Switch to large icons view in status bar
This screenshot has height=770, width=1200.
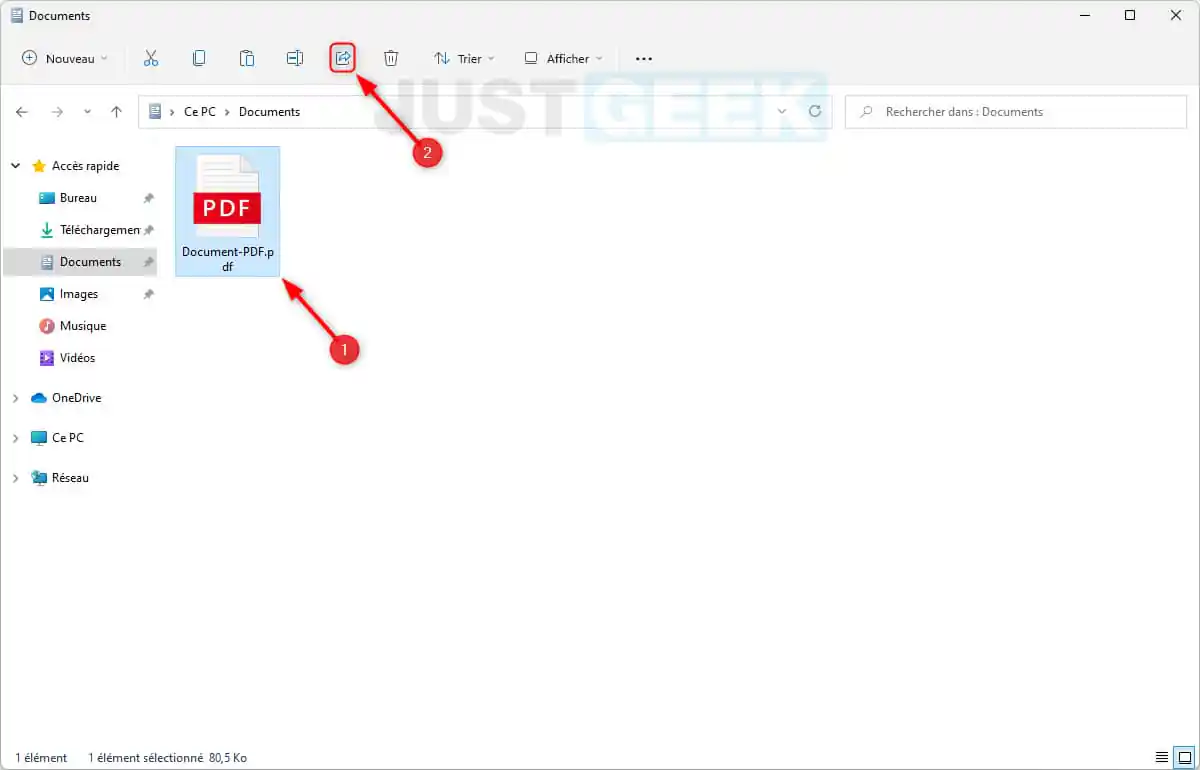1183,757
